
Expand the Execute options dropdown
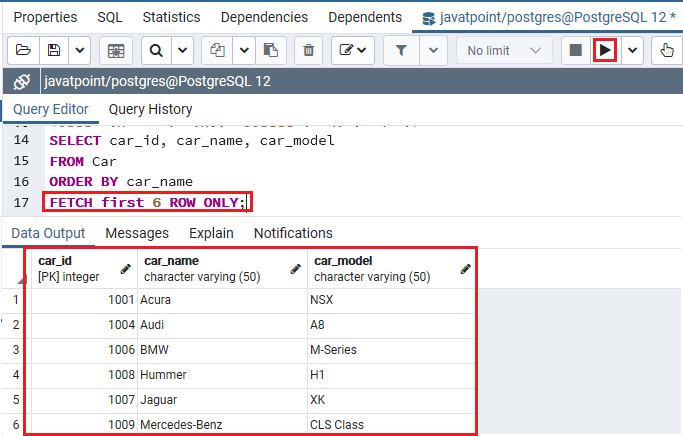click(x=632, y=51)
